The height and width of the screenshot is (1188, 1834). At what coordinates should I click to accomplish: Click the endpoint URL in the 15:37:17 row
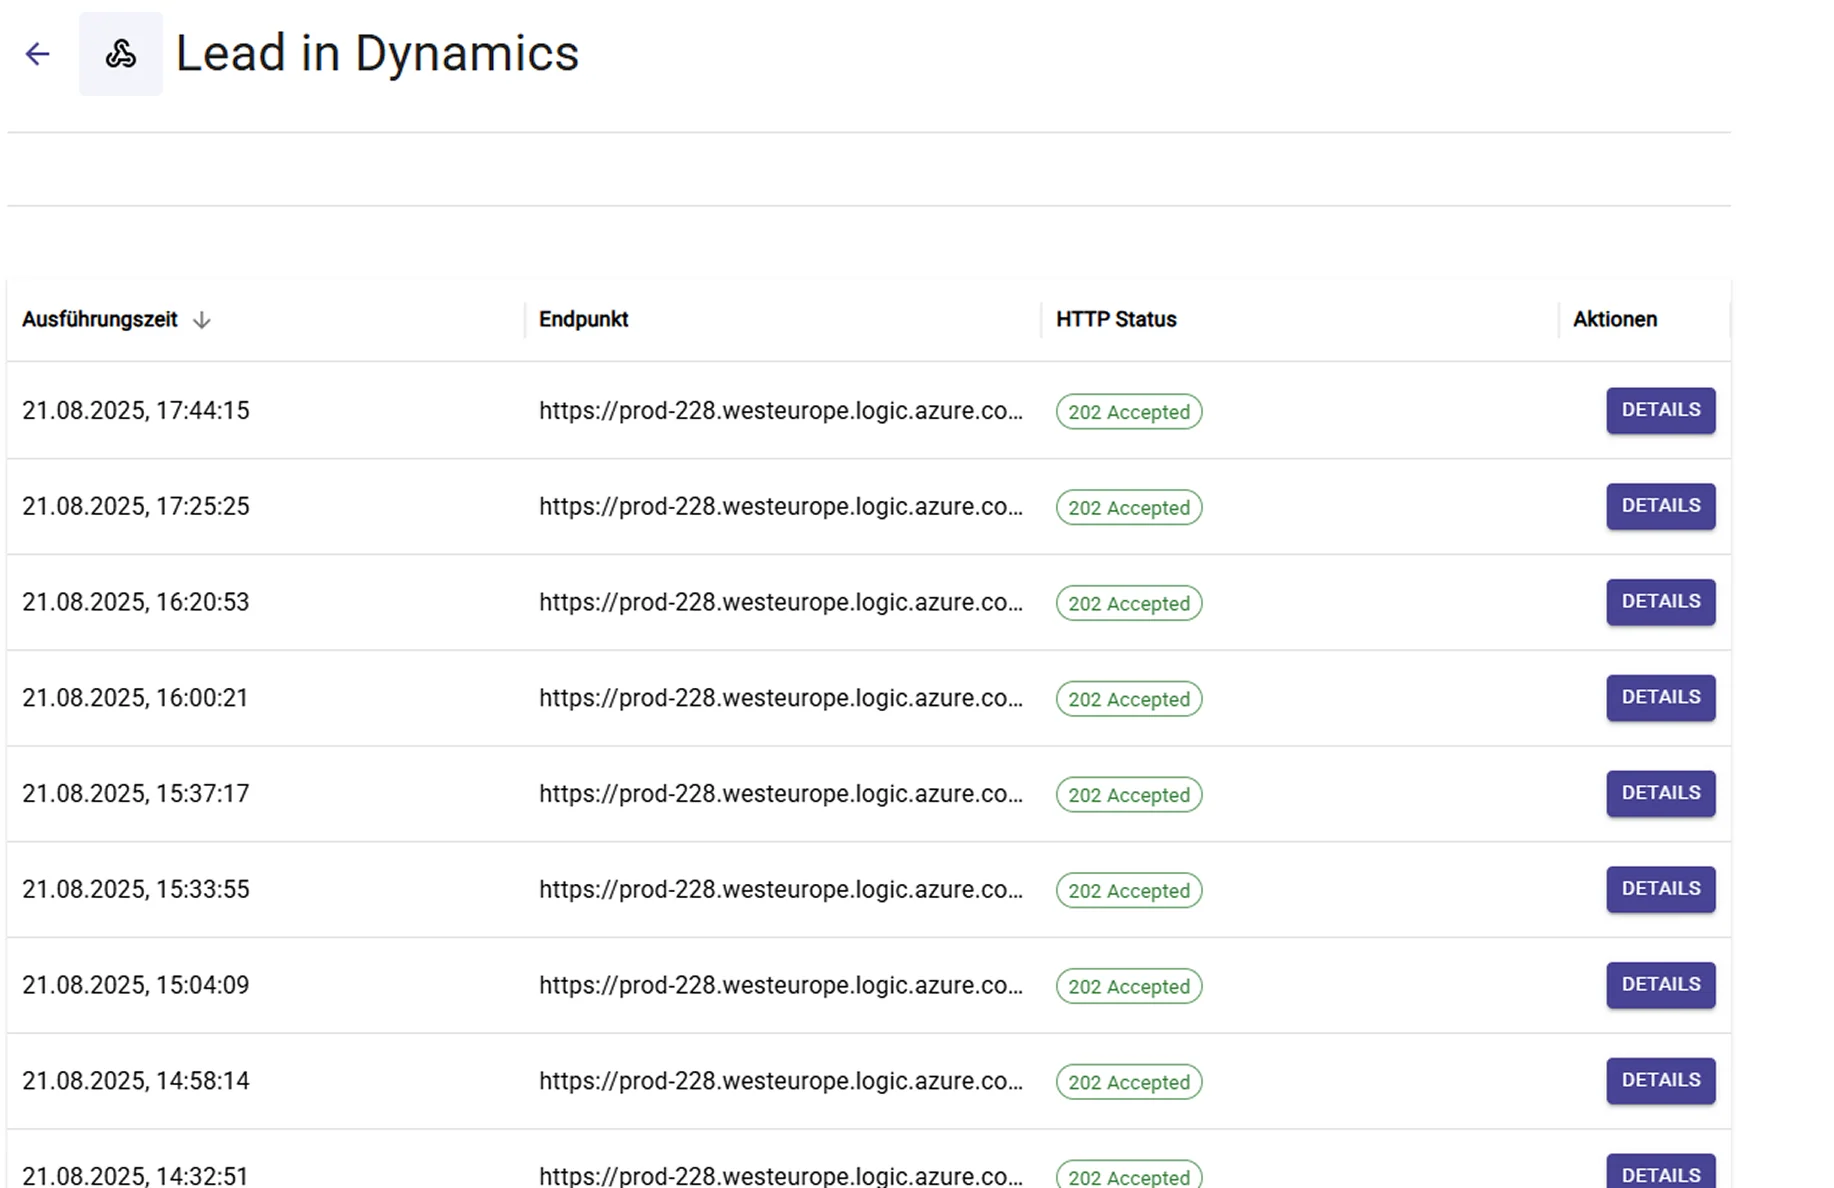coord(781,794)
